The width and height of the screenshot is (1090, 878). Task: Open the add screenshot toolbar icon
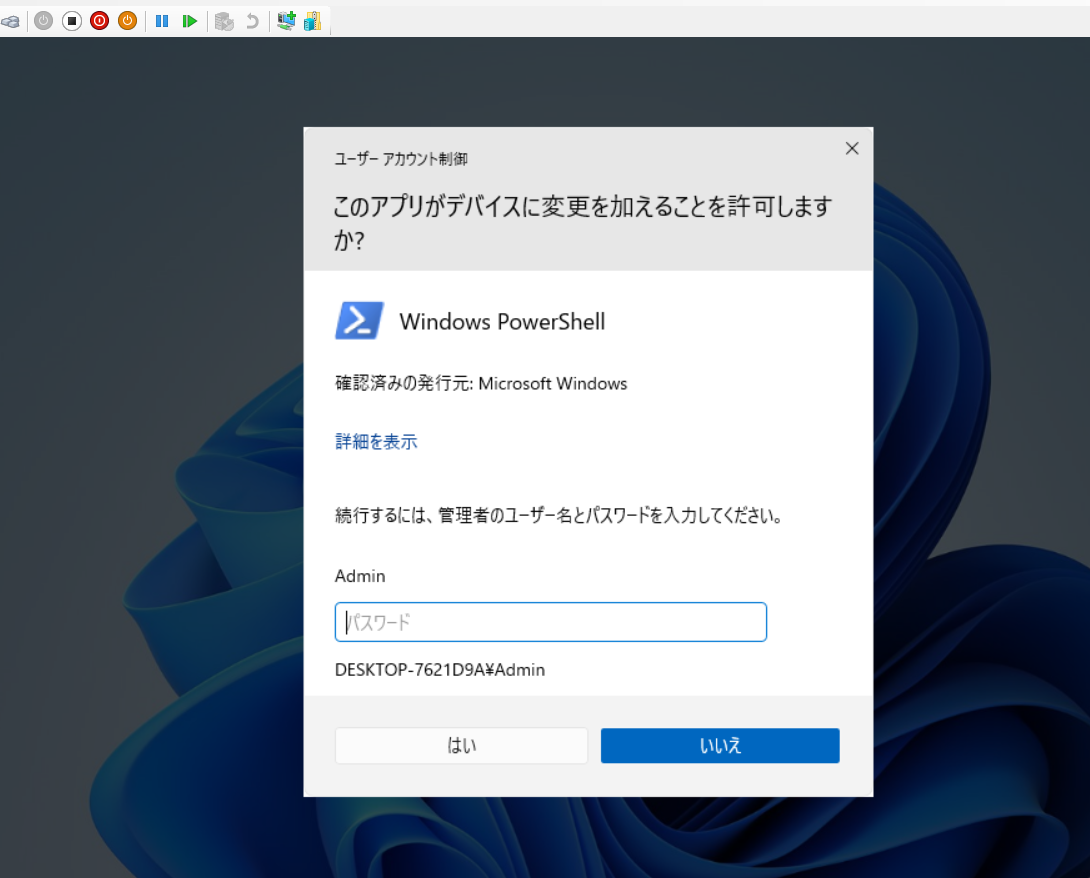pyautogui.click(x=286, y=20)
